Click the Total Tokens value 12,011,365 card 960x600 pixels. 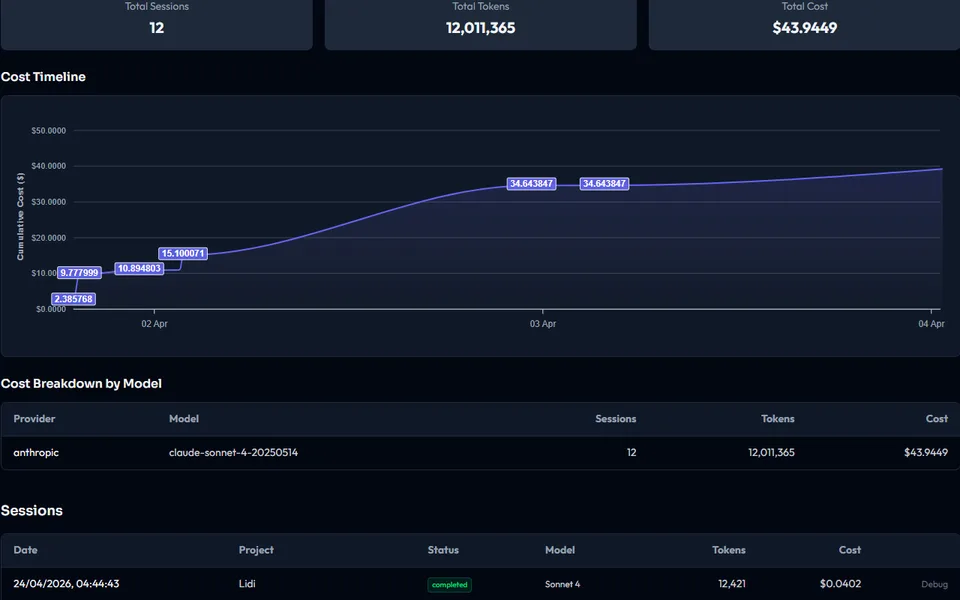point(481,28)
